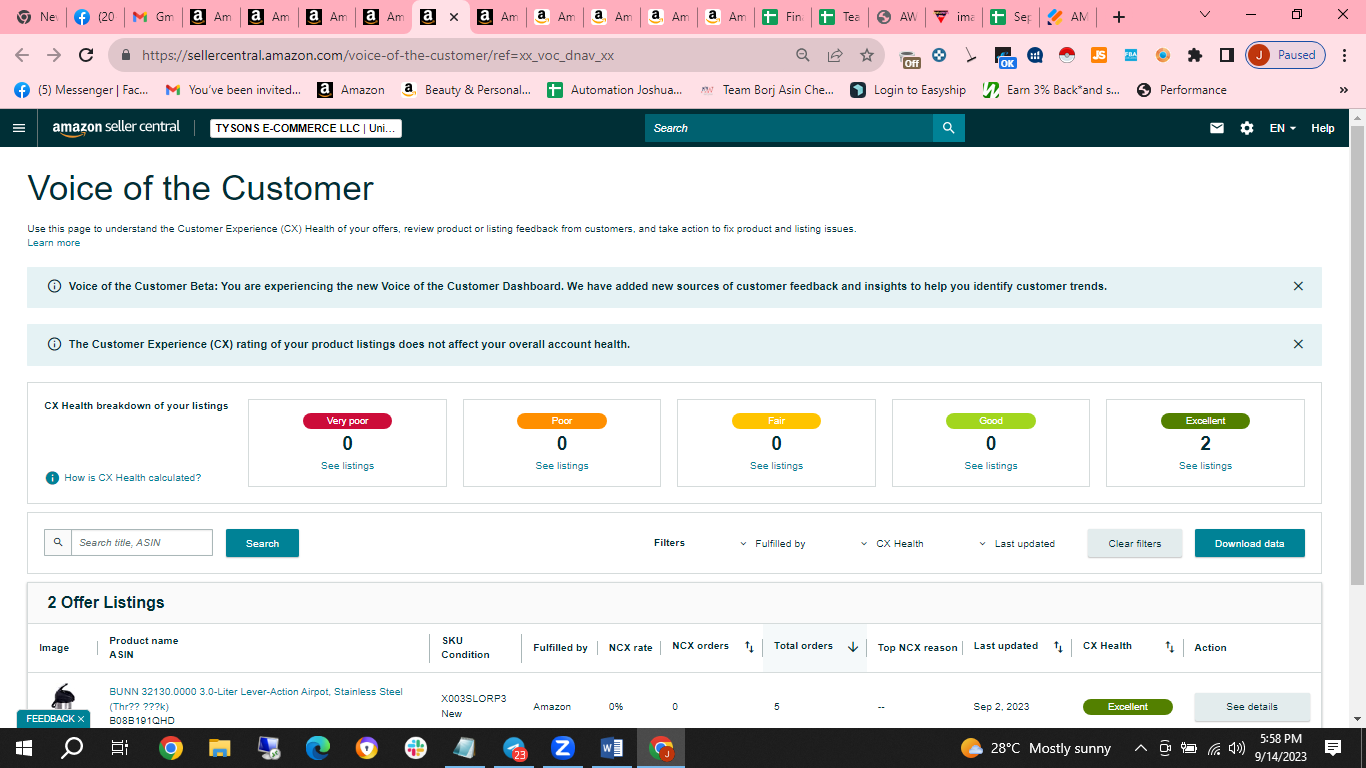1366x768 pixels.
Task: Sort the table by CX Health
Action: click(x=1169, y=647)
